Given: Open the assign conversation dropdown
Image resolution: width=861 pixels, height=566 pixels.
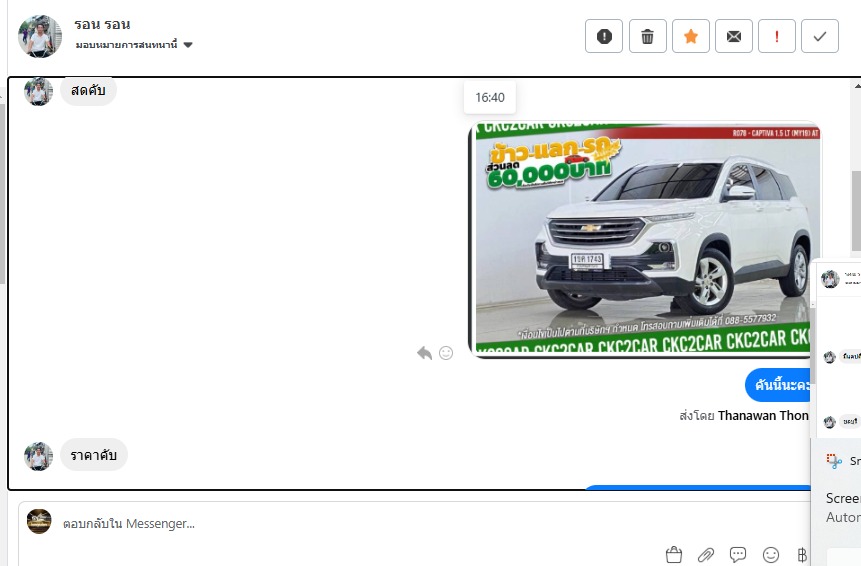Looking at the screenshot, I should [x=135, y=44].
